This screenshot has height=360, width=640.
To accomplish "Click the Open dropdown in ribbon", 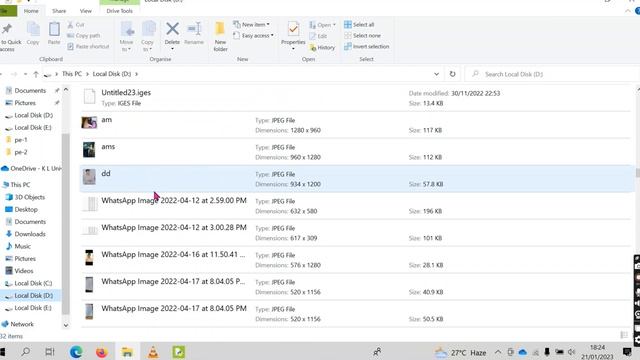I will (x=322, y=25).
